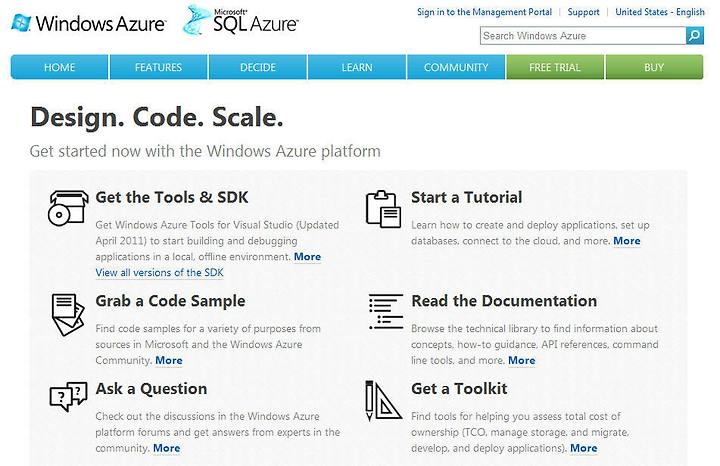
Task: Click More under Get the Tools & SDK
Action: pos(307,257)
